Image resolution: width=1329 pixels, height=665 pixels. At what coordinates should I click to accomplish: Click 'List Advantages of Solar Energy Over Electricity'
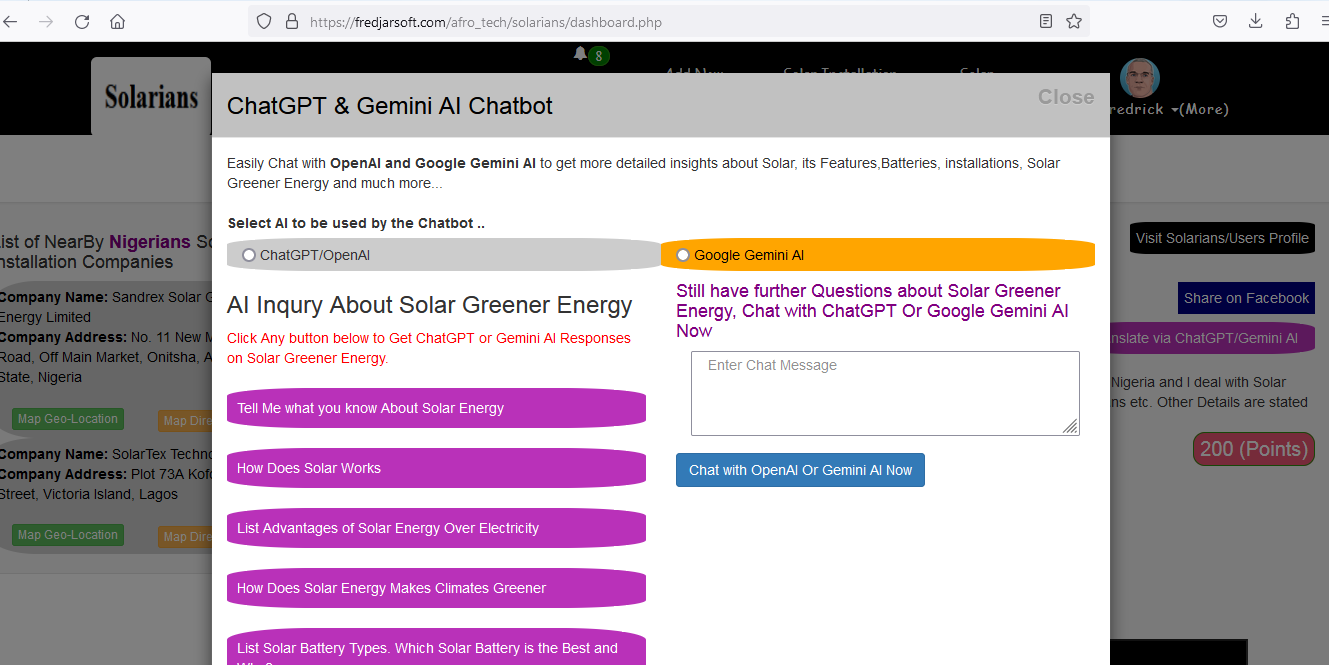(436, 528)
